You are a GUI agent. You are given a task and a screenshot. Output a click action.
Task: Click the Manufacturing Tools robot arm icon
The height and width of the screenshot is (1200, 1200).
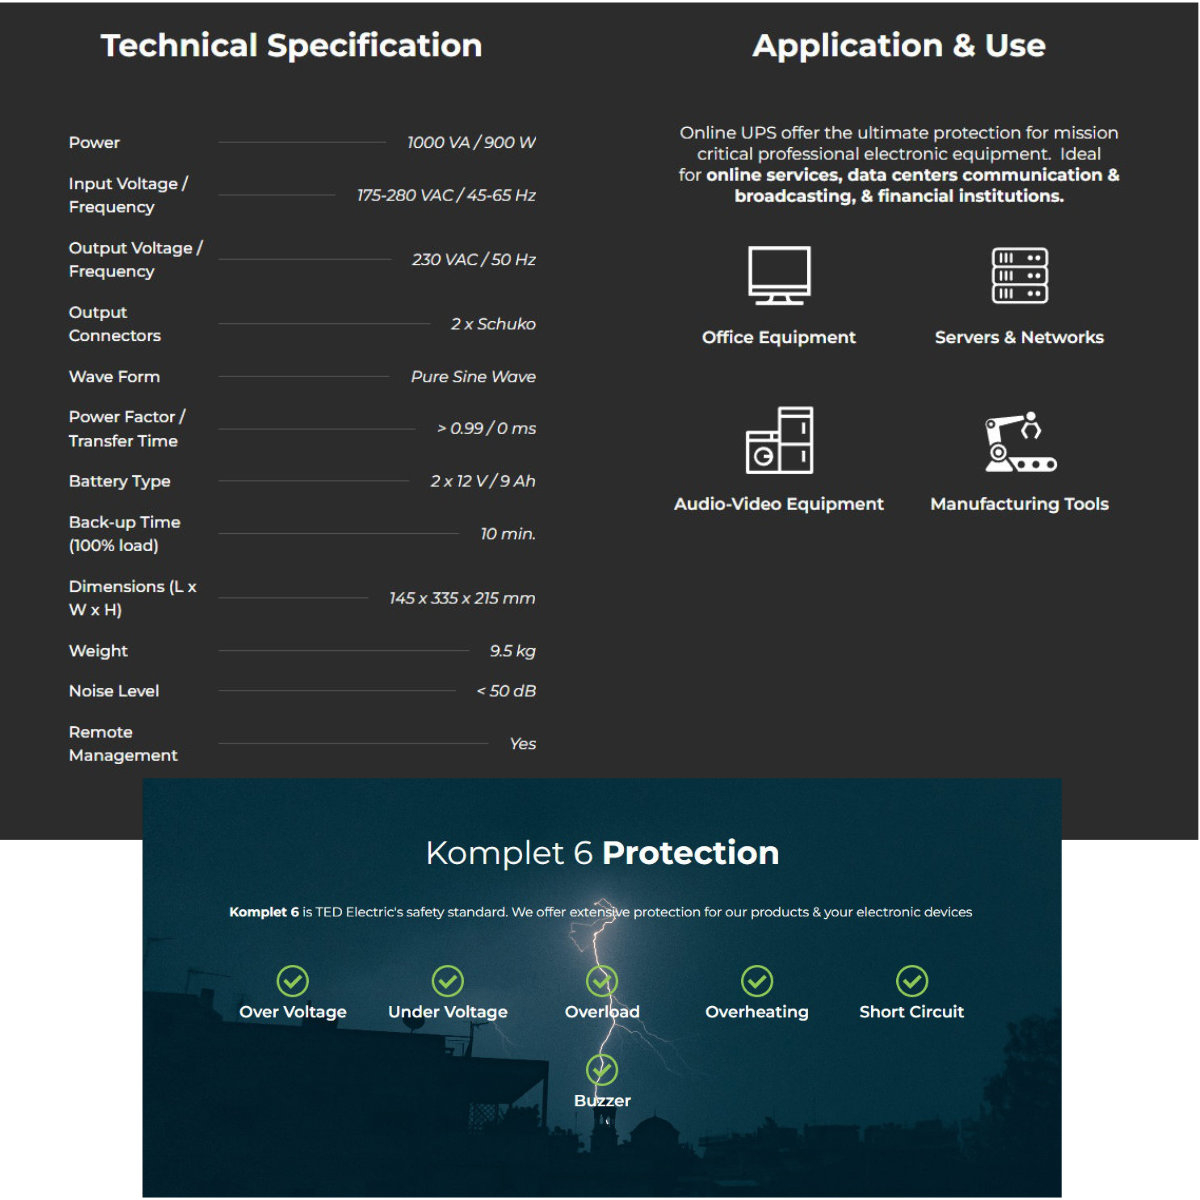[1019, 441]
